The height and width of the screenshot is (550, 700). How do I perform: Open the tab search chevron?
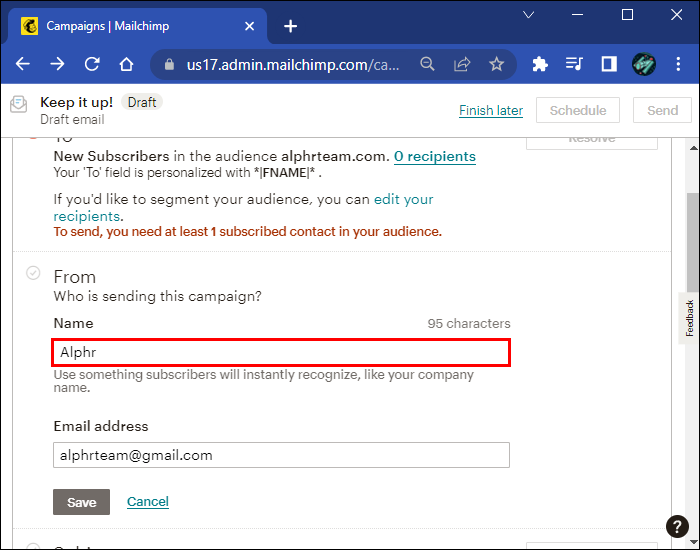coord(529,15)
